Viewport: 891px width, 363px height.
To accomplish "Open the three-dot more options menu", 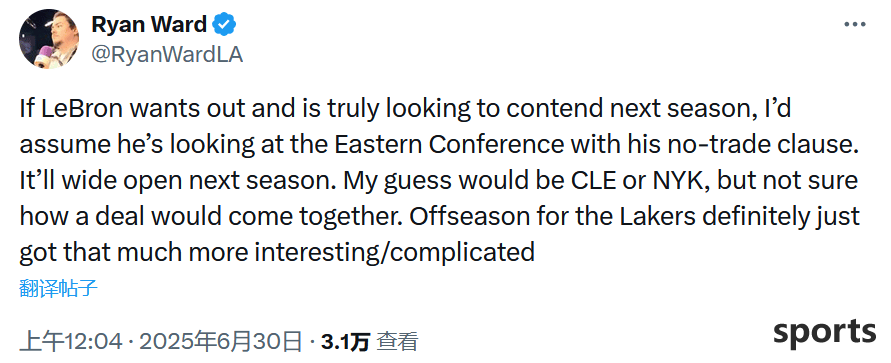I will tap(854, 25).
